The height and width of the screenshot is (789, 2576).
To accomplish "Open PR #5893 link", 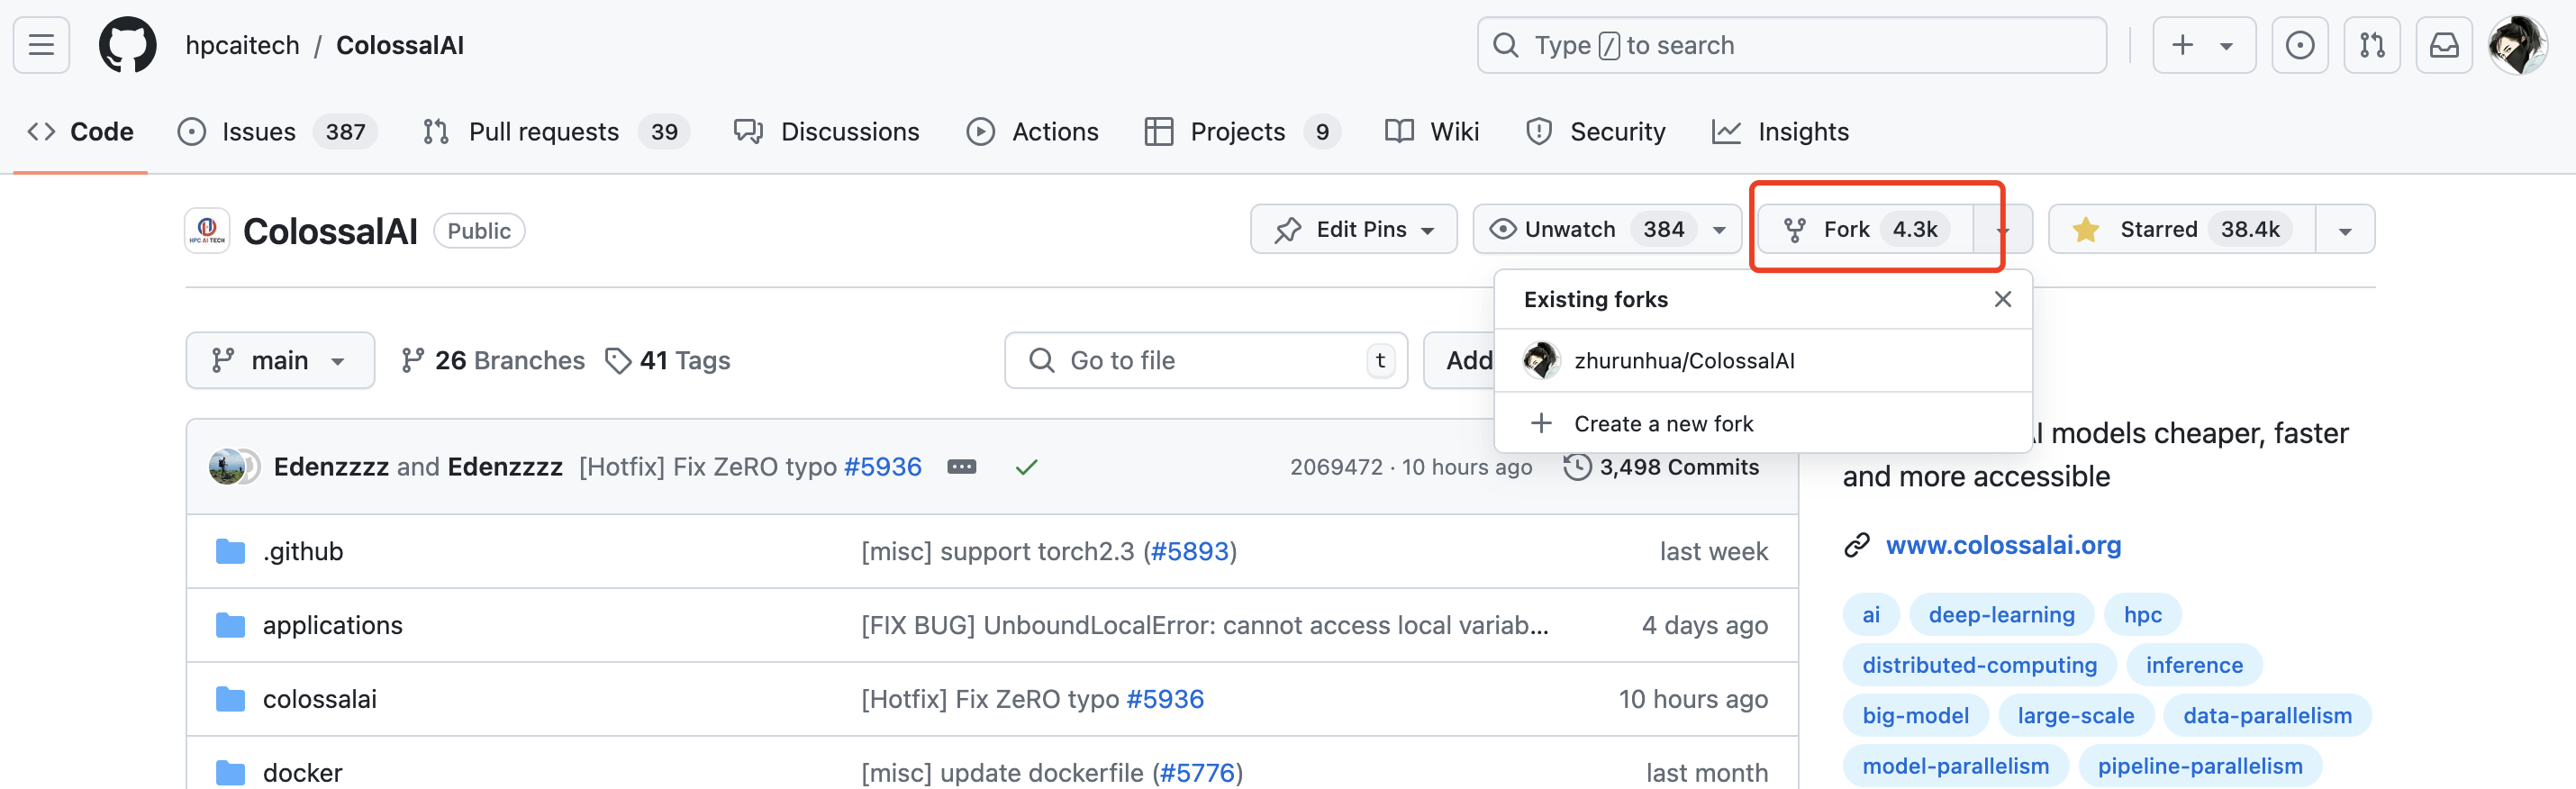I will 1190,551.
